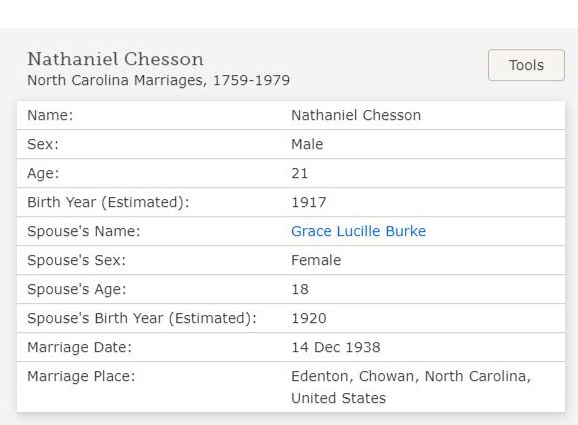This screenshot has width=578, height=425.
Task: Click the Edenton, Chowan marriage place text
Action: [x=411, y=376]
